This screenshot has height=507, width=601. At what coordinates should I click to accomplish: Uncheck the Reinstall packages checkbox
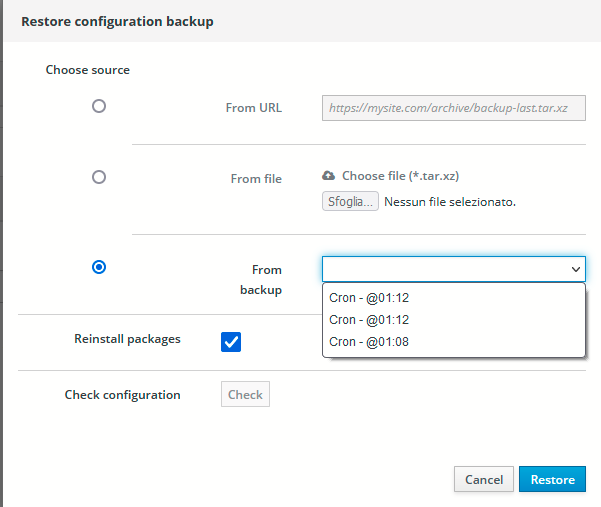tap(231, 342)
